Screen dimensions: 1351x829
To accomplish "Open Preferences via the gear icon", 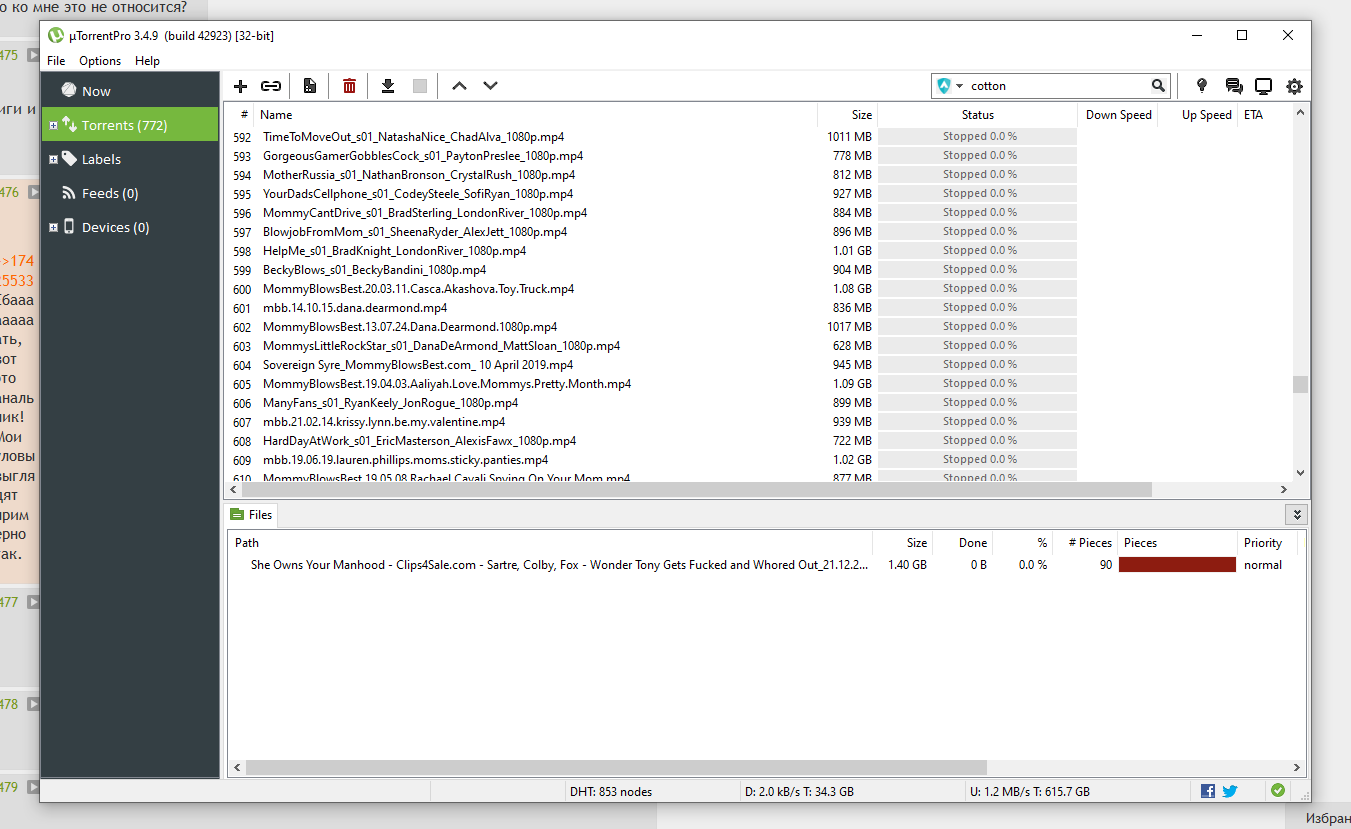I will tap(1294, 86).
